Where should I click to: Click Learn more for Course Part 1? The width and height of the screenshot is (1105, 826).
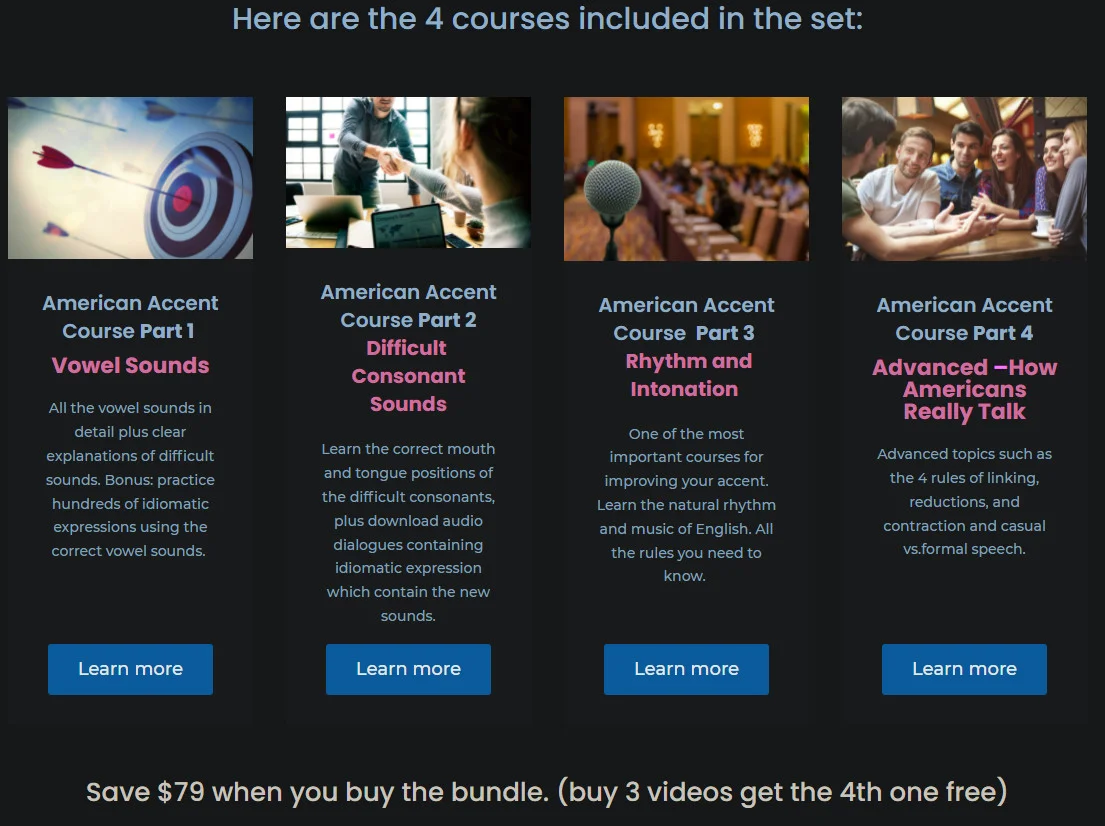point(130,669)
